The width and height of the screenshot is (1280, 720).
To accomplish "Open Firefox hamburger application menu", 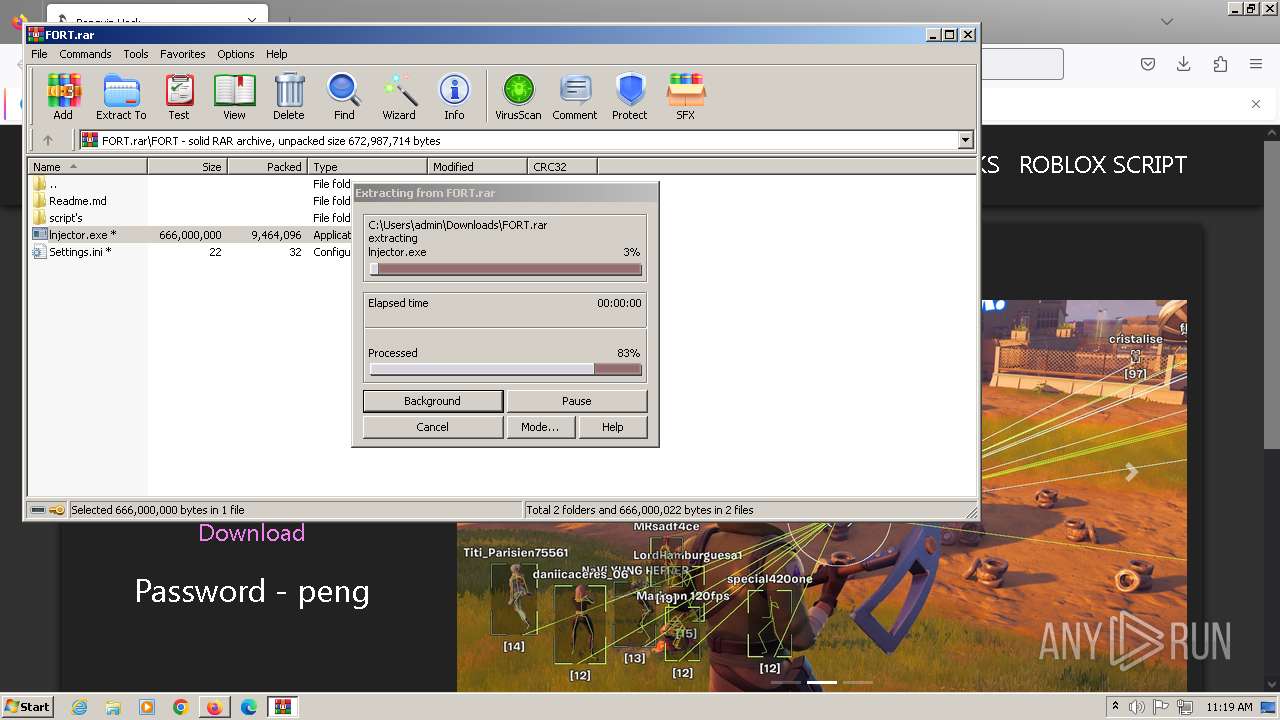I will click(x=1256, y=64).
